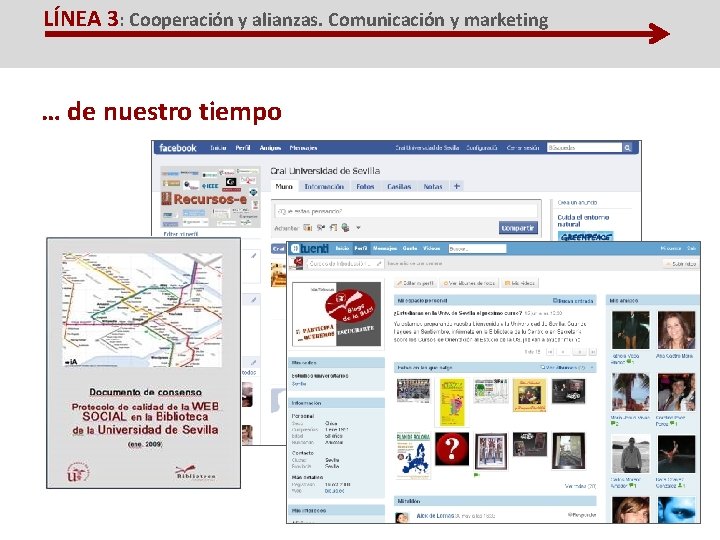Click the Ver todas photos link

point(580,486)
